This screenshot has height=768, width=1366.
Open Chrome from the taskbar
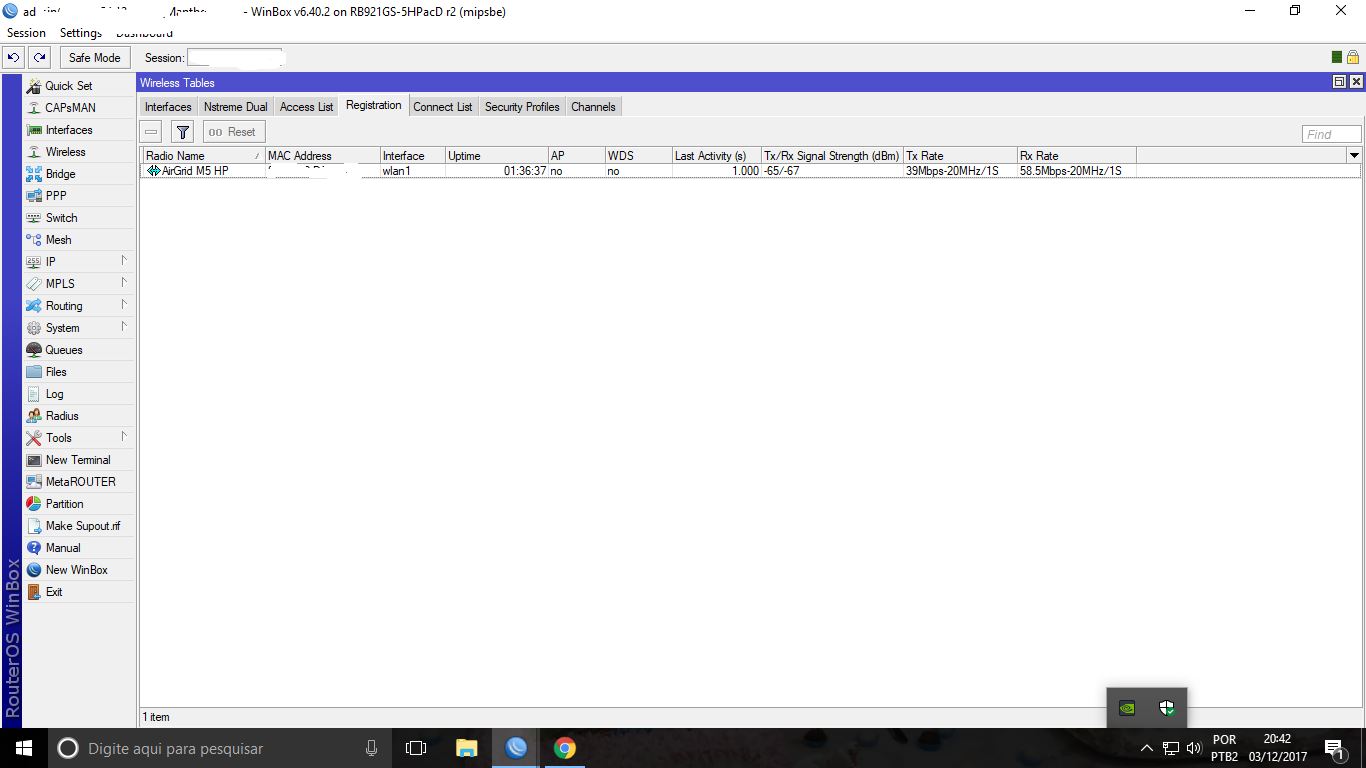click(565, 748)
